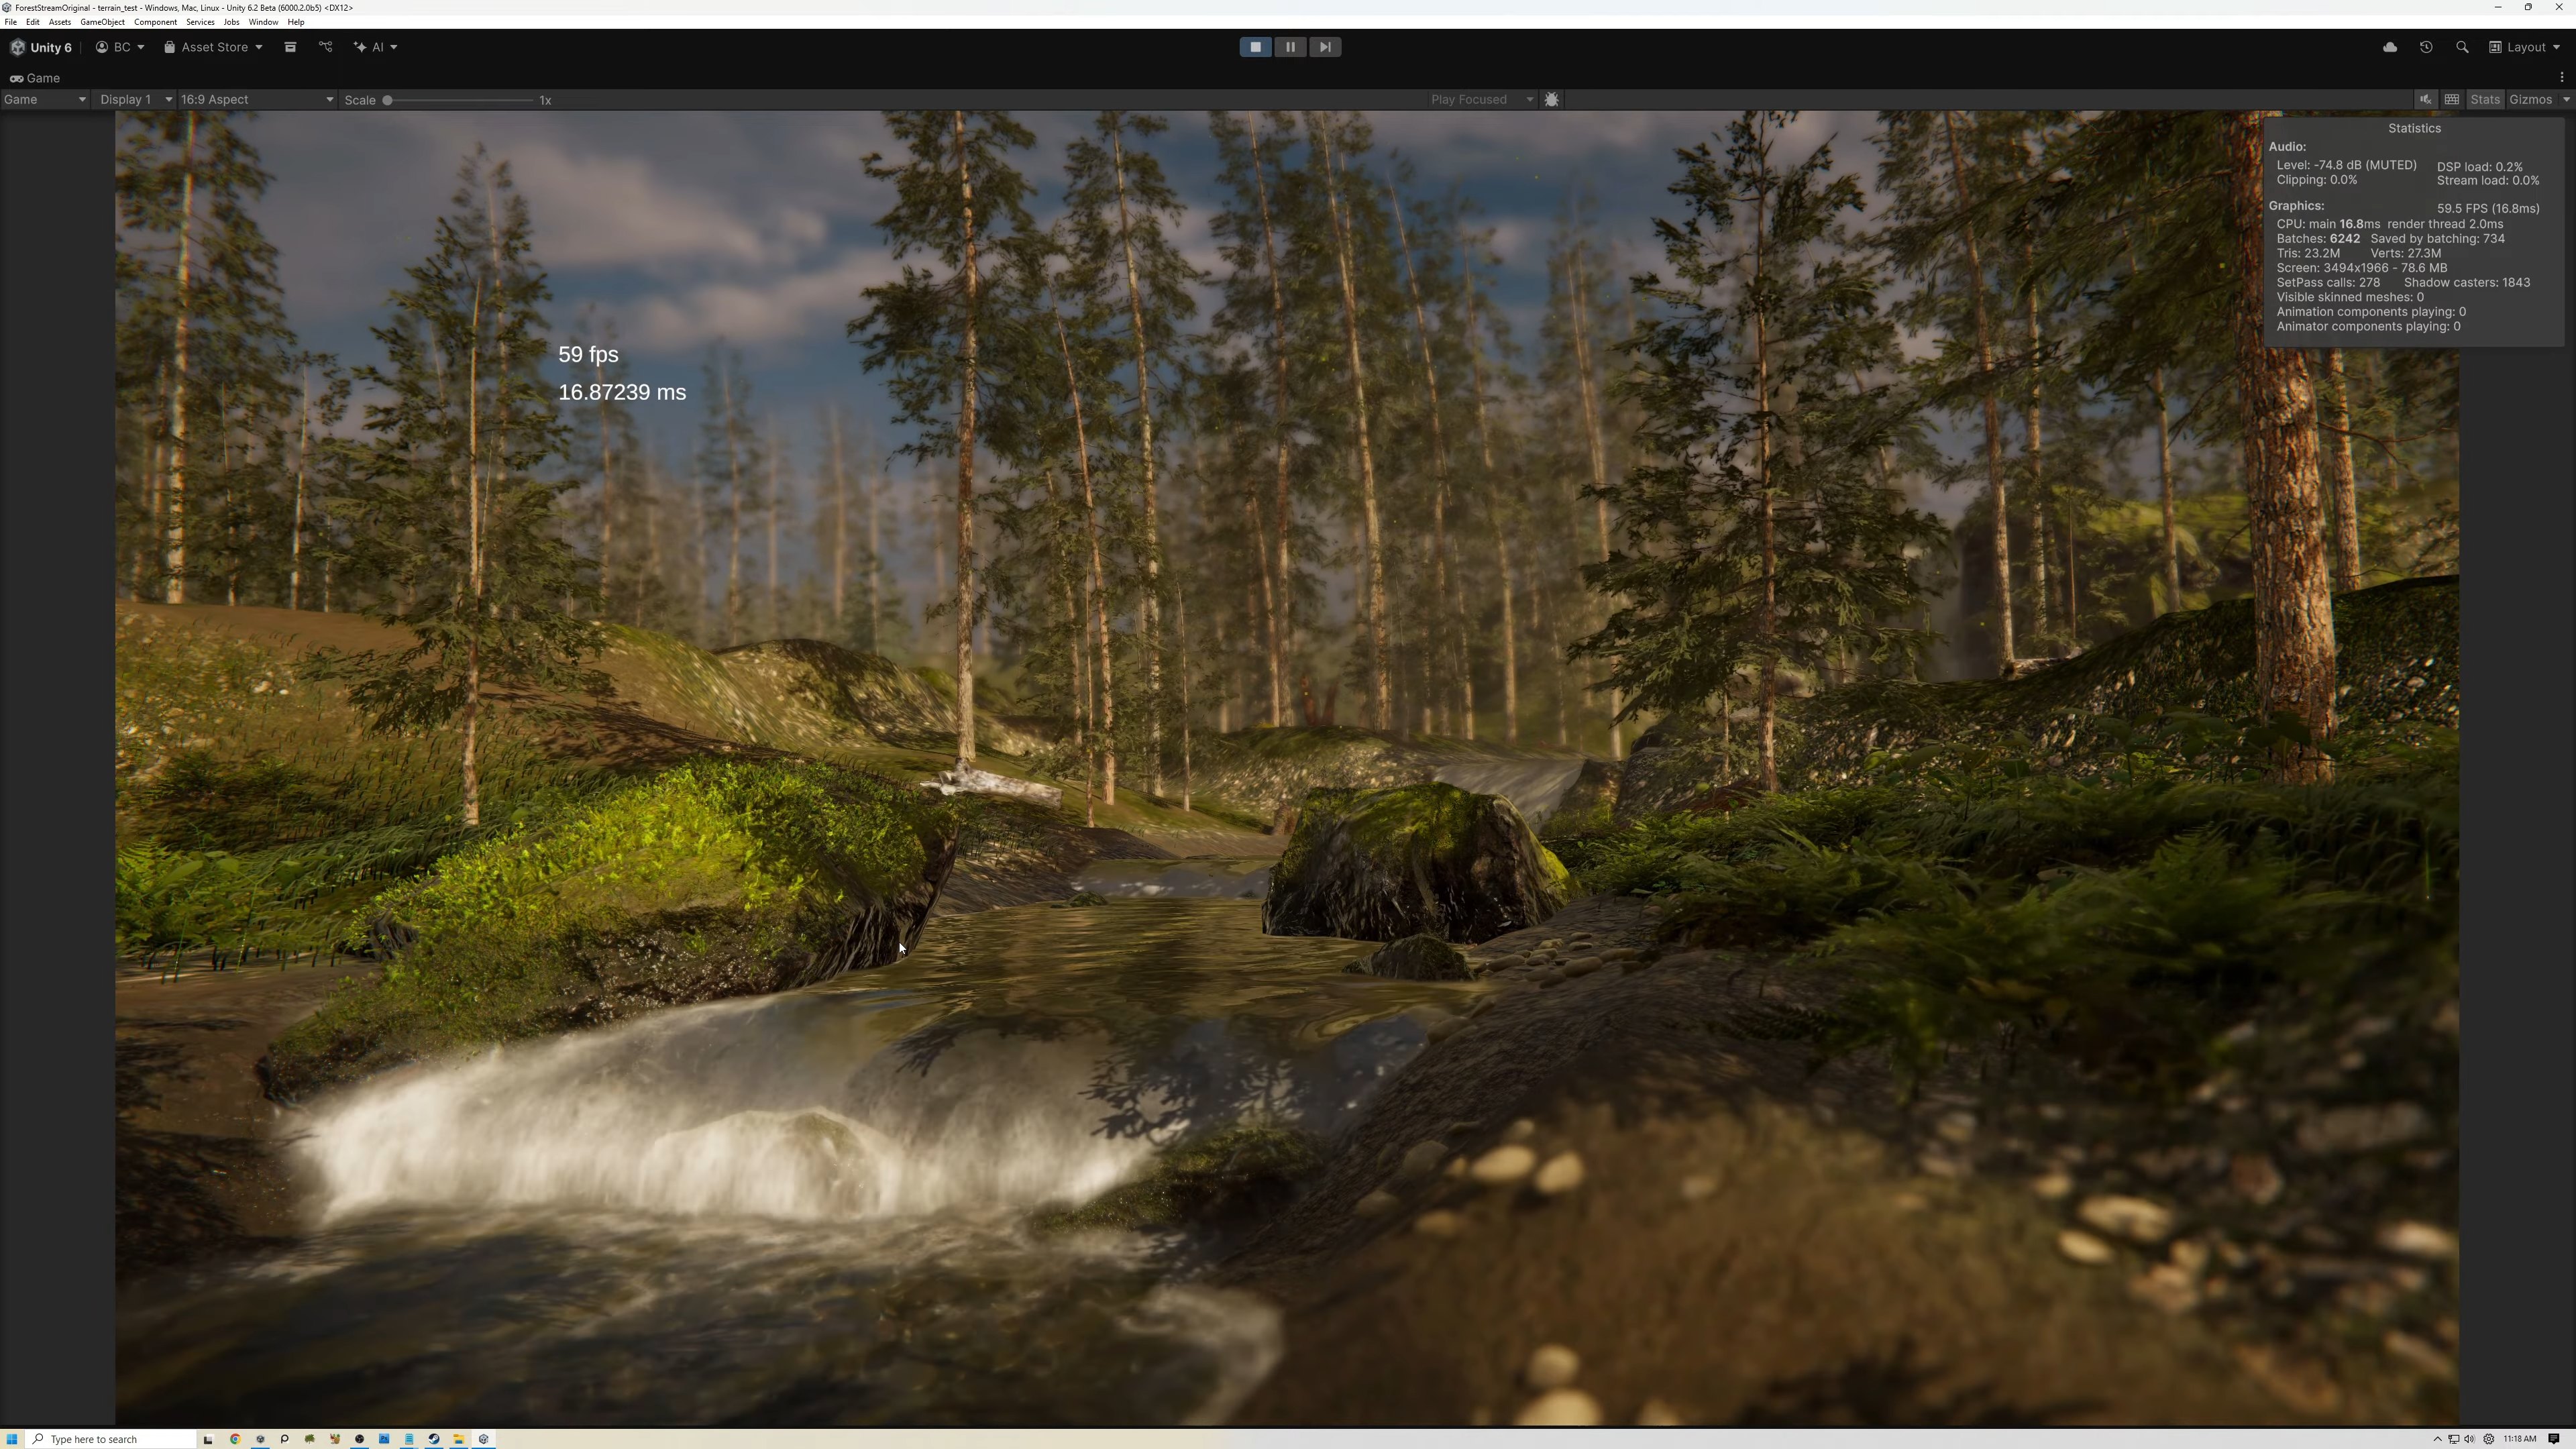Click the SetPass calls: 278 statistic

(2328, 283)
